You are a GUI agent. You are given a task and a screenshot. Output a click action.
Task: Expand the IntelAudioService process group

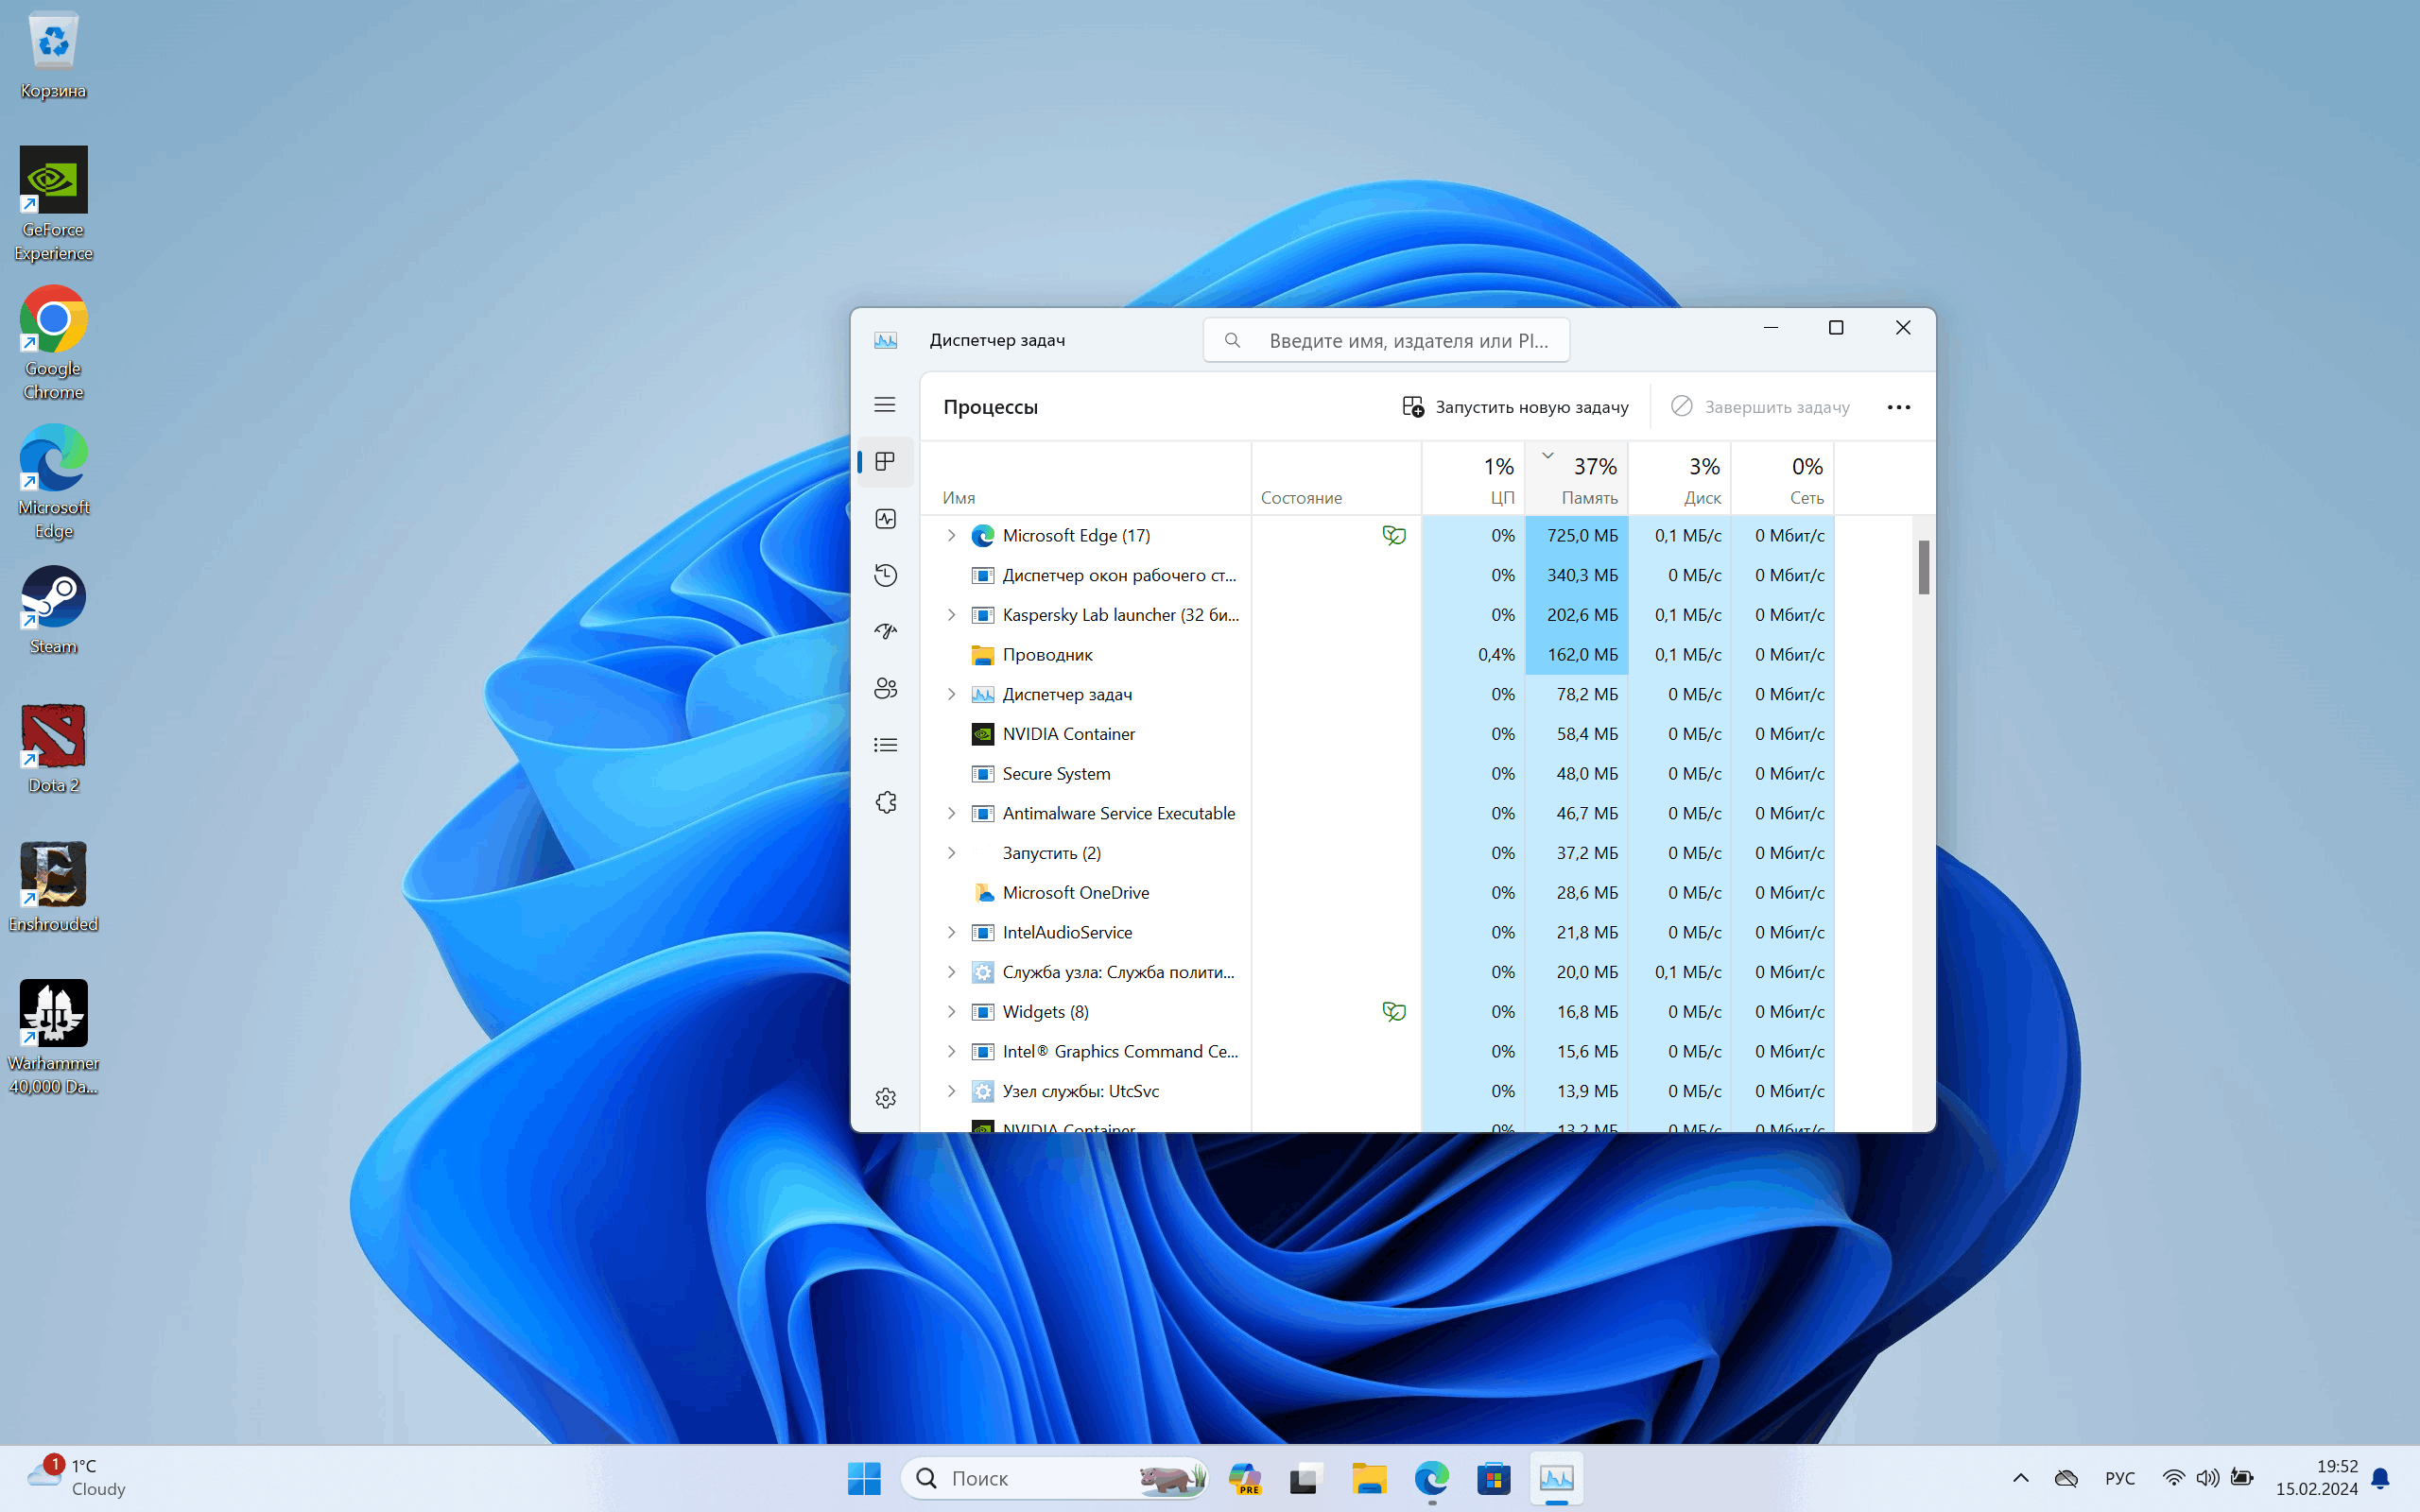[951, 932]
